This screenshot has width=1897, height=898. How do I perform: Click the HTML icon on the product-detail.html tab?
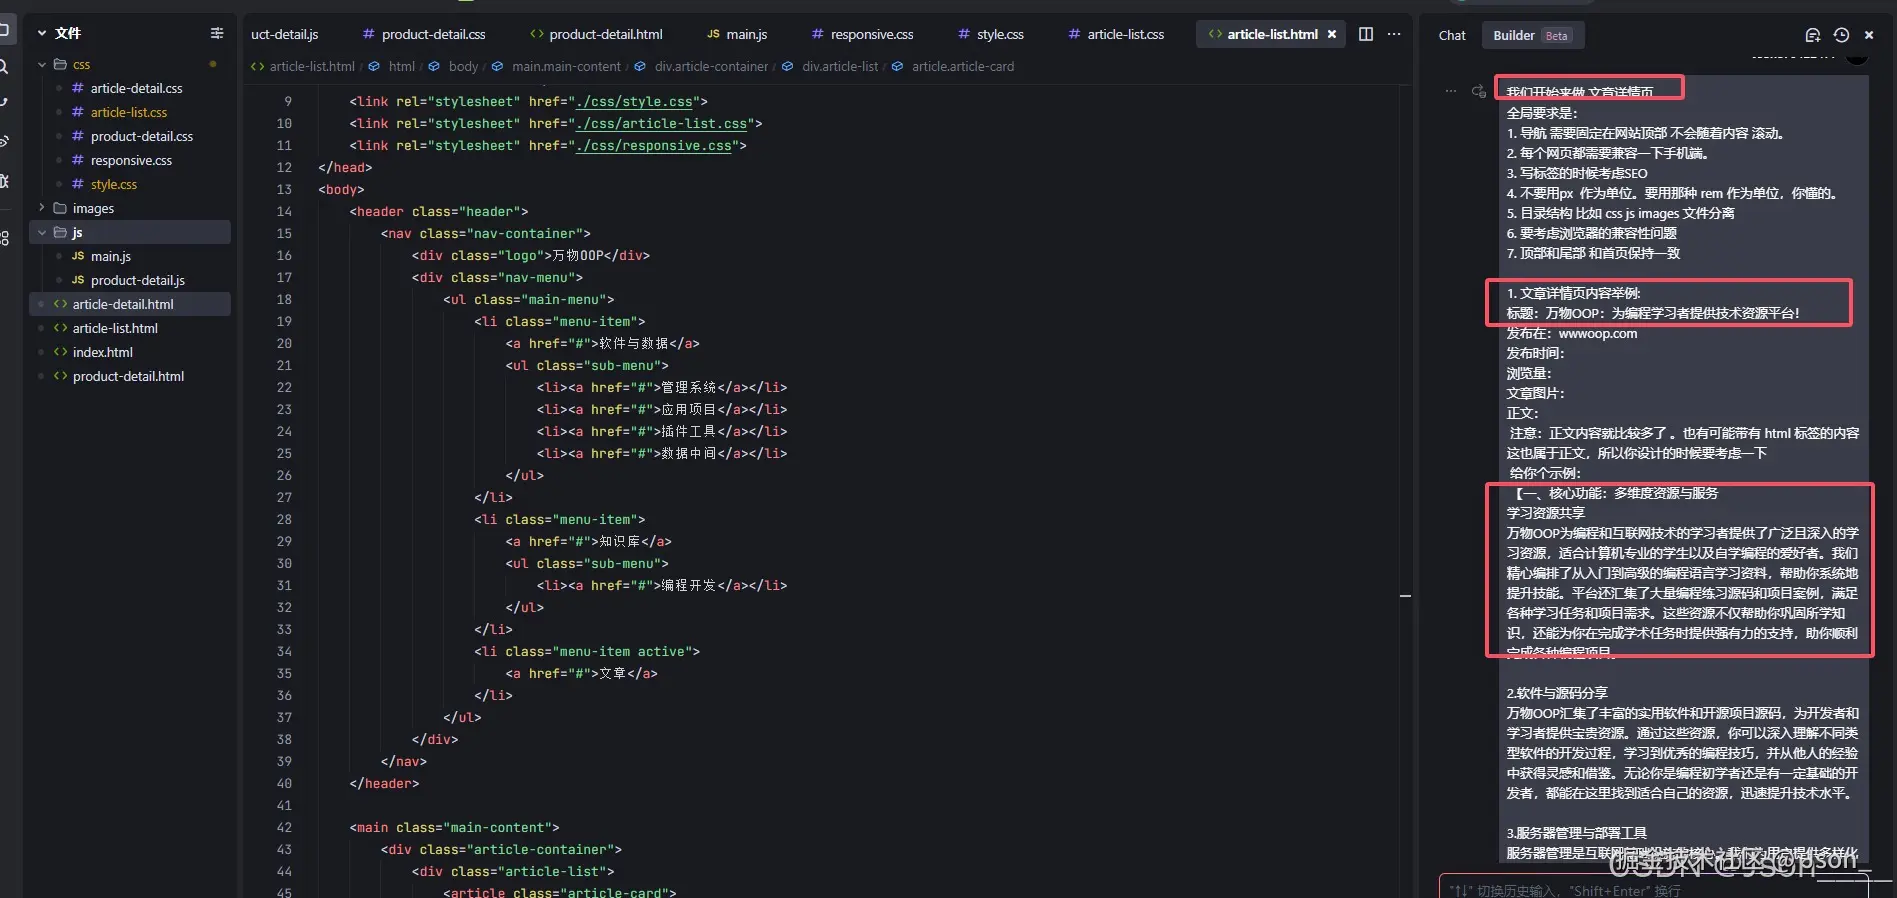537,34
